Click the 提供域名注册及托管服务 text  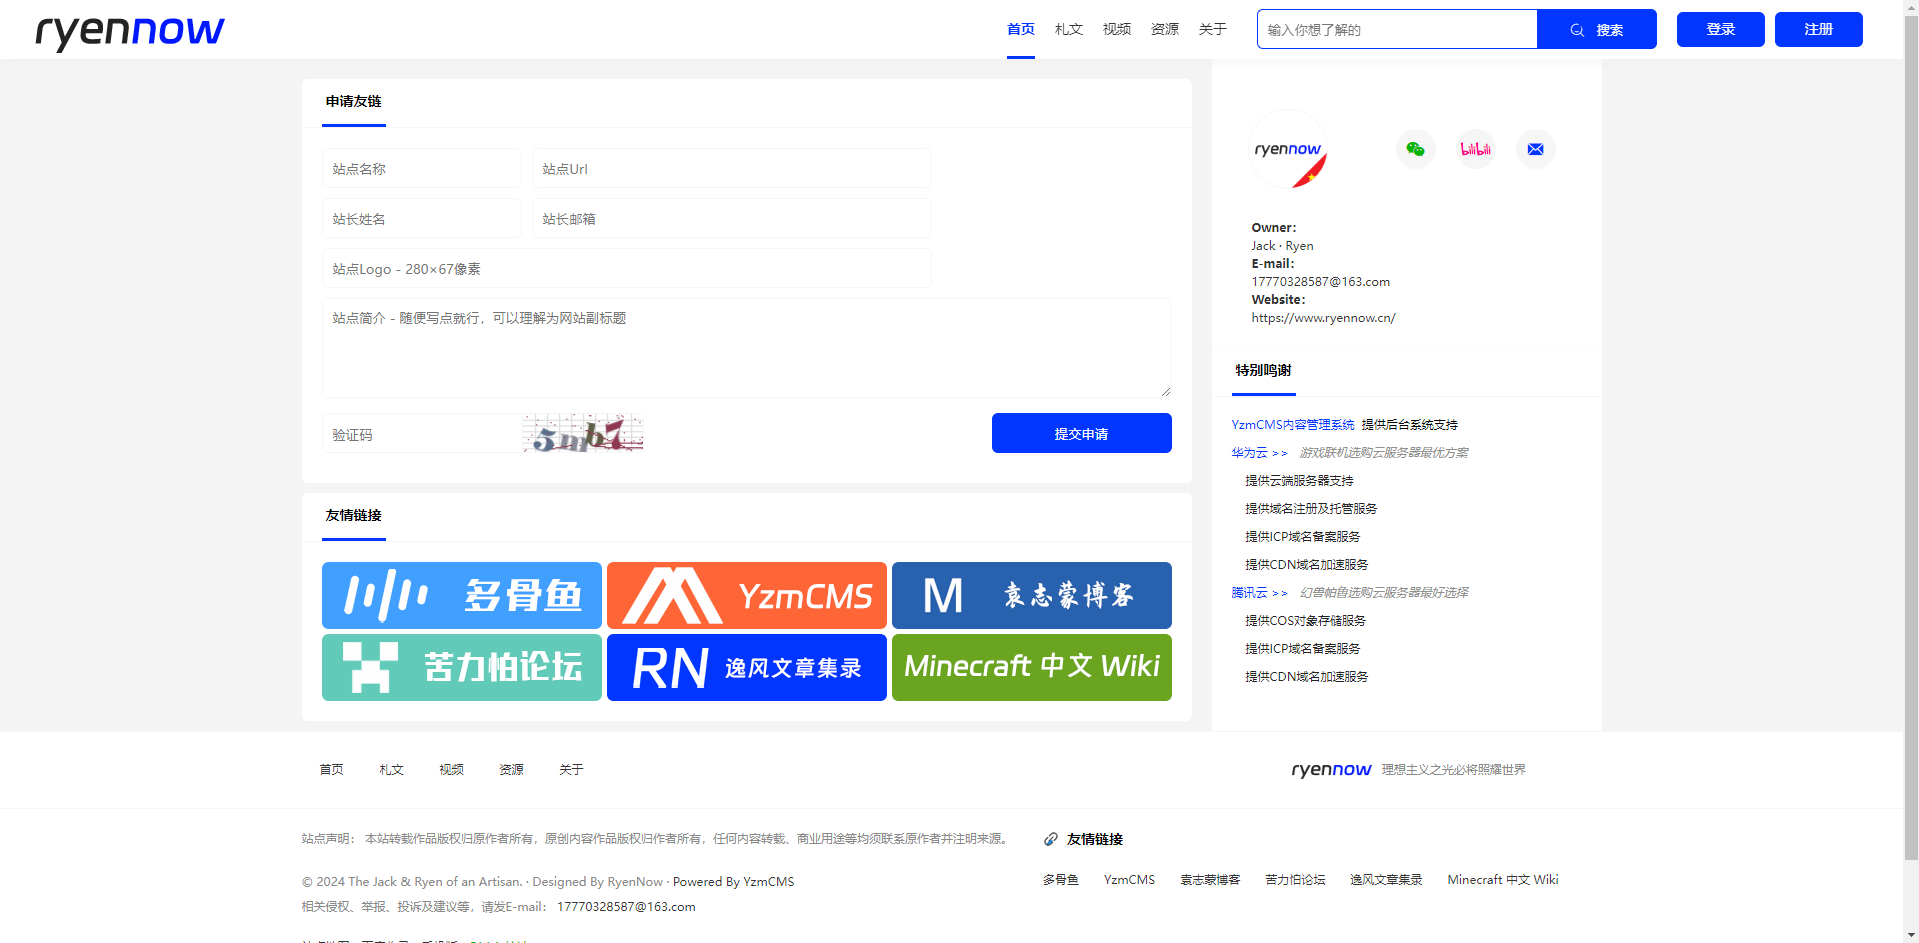coord(1312,509)
